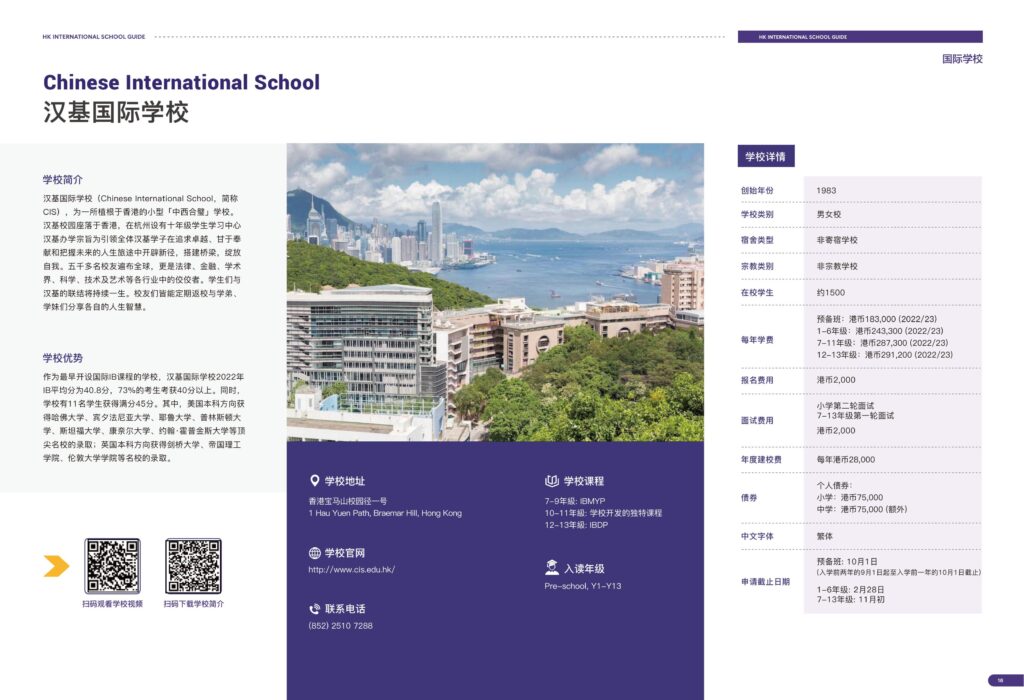Image resolution: width=1024 pixels, height=700 pixels.
Task: Click the curriculum line 7-9年级: IBMYP
Action: coord(575,501)
